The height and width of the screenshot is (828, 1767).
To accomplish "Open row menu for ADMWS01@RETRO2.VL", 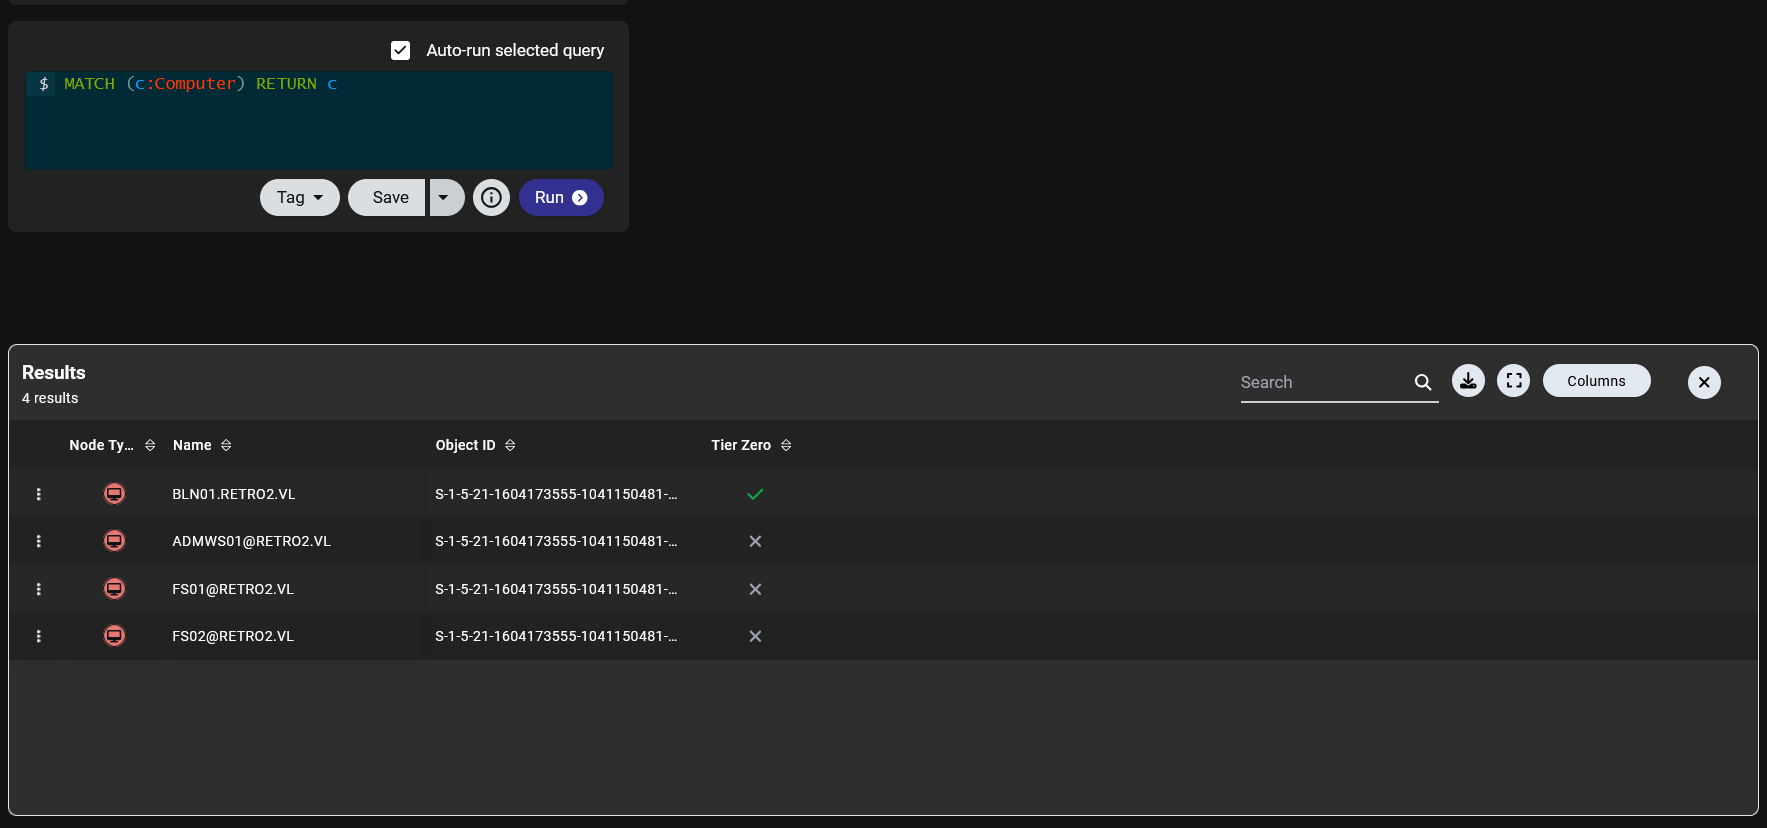I will pos(38,541).
